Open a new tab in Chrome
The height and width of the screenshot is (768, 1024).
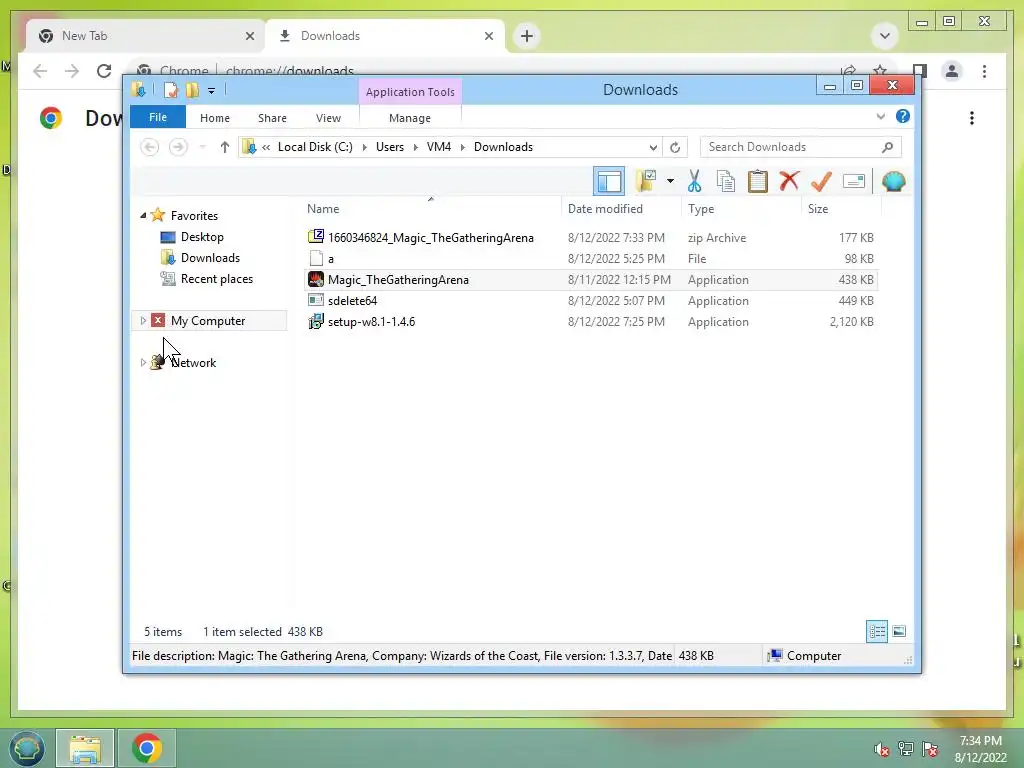pos(526,36)
